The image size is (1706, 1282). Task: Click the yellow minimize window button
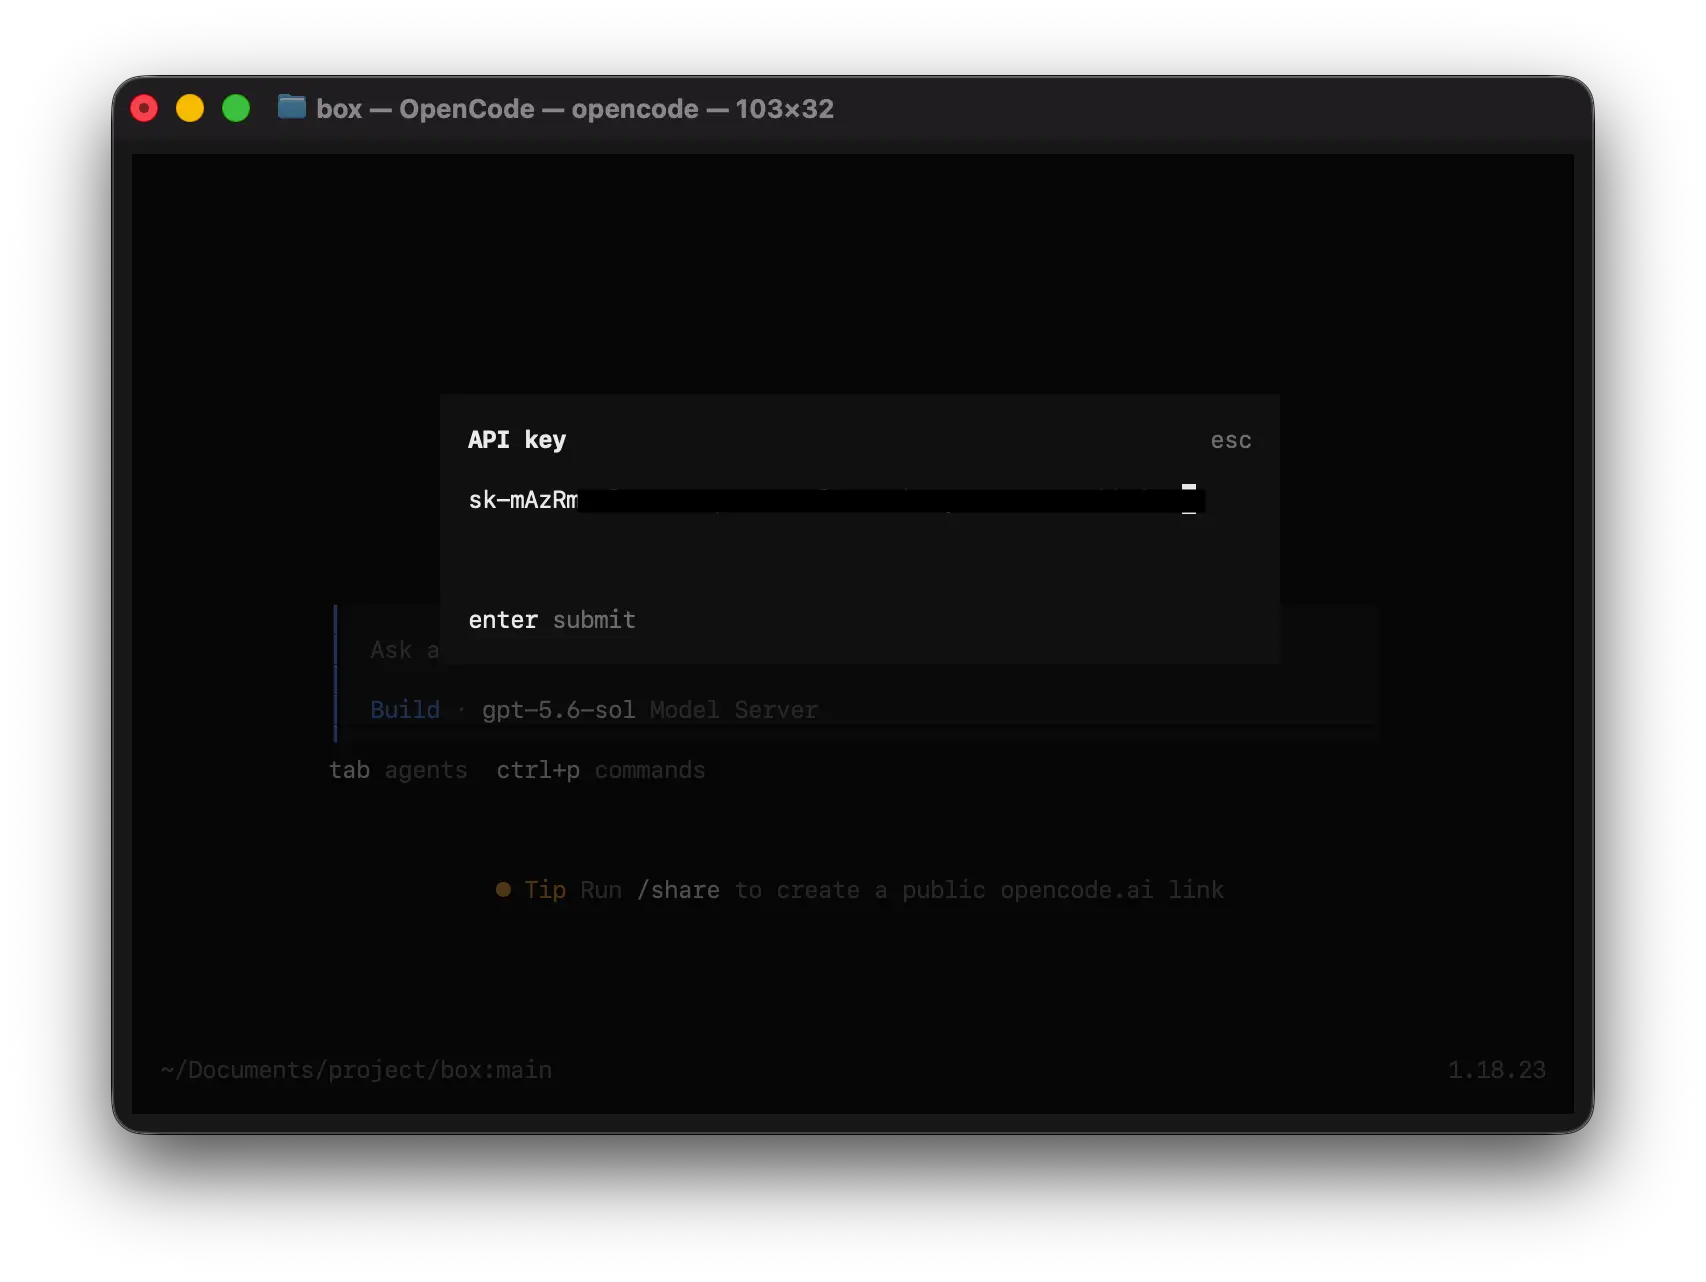pyautogui.click(x=190, y=108)
